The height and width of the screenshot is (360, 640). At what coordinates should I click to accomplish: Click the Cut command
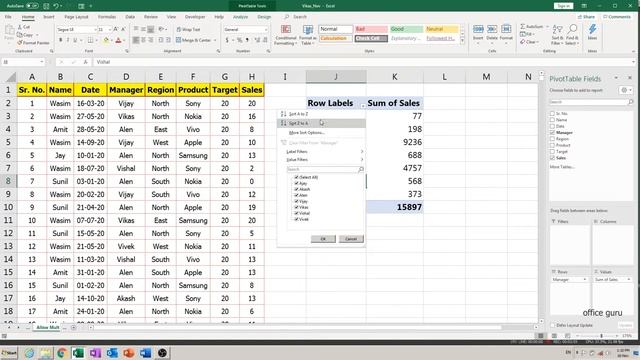tap(24, 27)
